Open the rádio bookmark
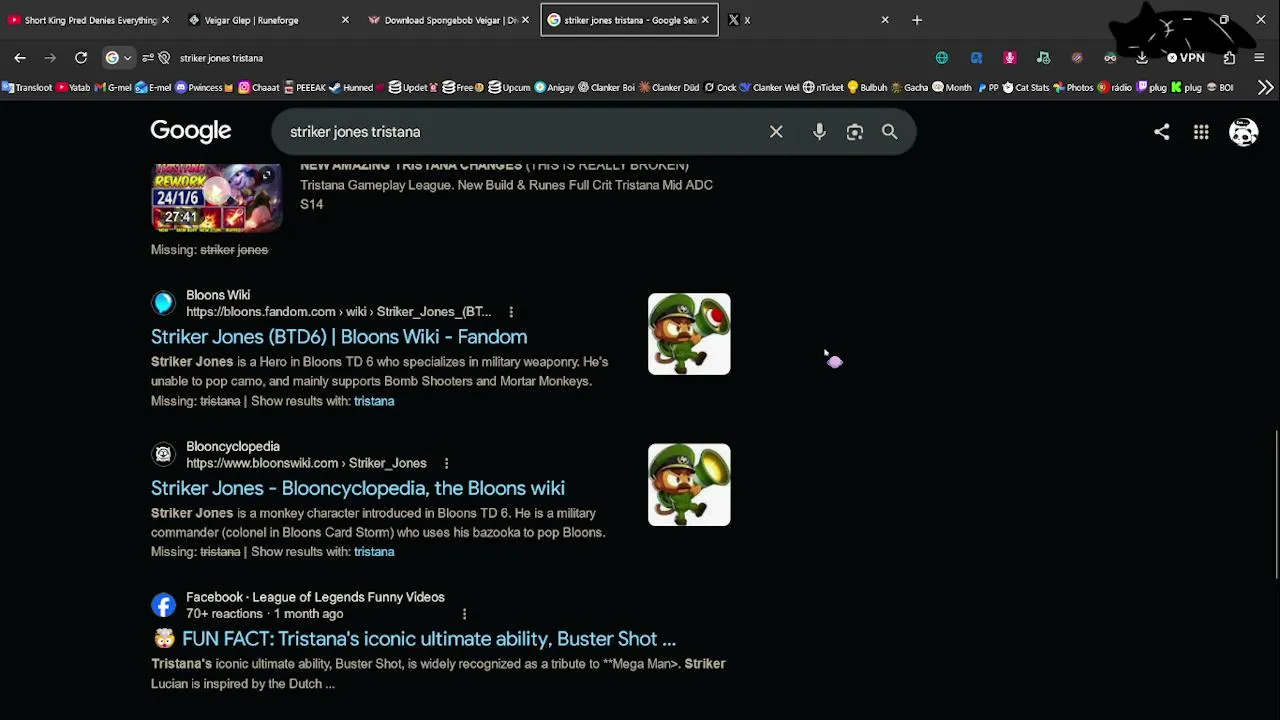1280x720 pixels. point(1115,88)
